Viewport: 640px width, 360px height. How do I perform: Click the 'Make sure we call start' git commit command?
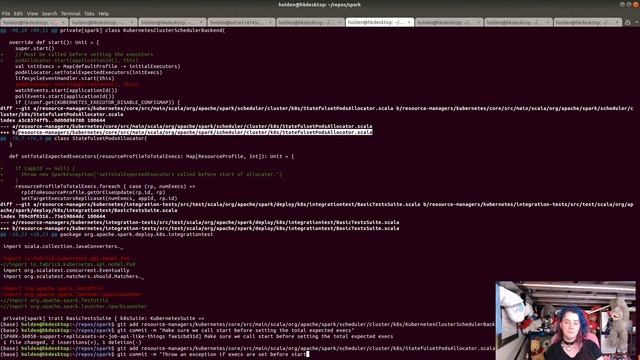[177, 330]
